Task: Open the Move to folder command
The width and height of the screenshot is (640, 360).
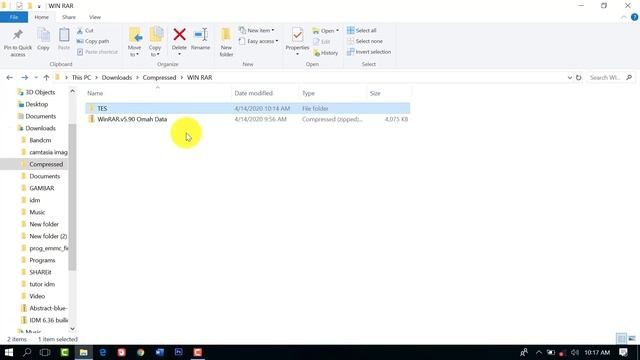Action: click(x=135, y=42)
